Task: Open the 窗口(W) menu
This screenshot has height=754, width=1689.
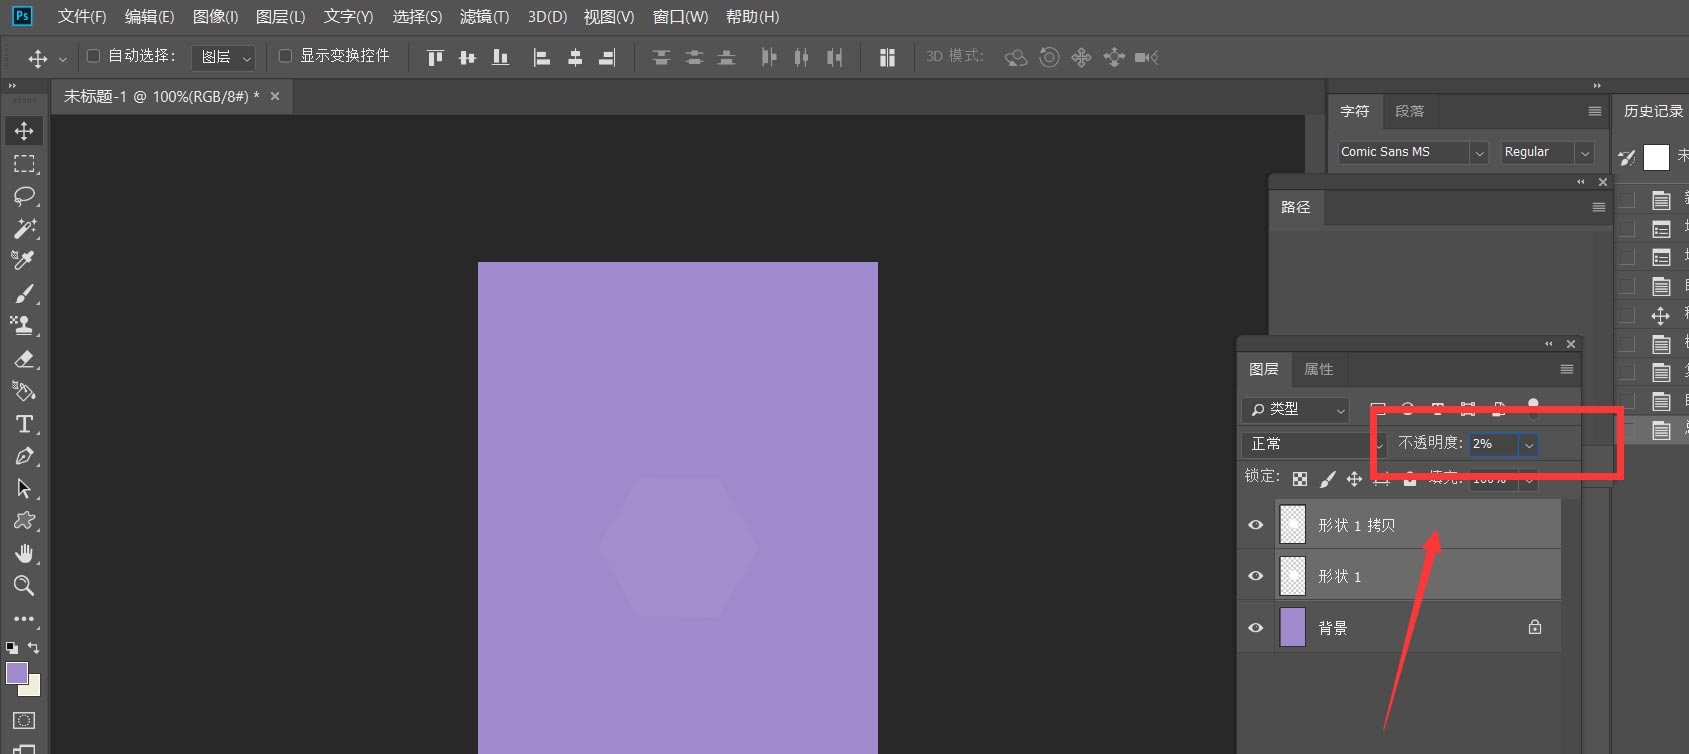Action: pos(680,17)
